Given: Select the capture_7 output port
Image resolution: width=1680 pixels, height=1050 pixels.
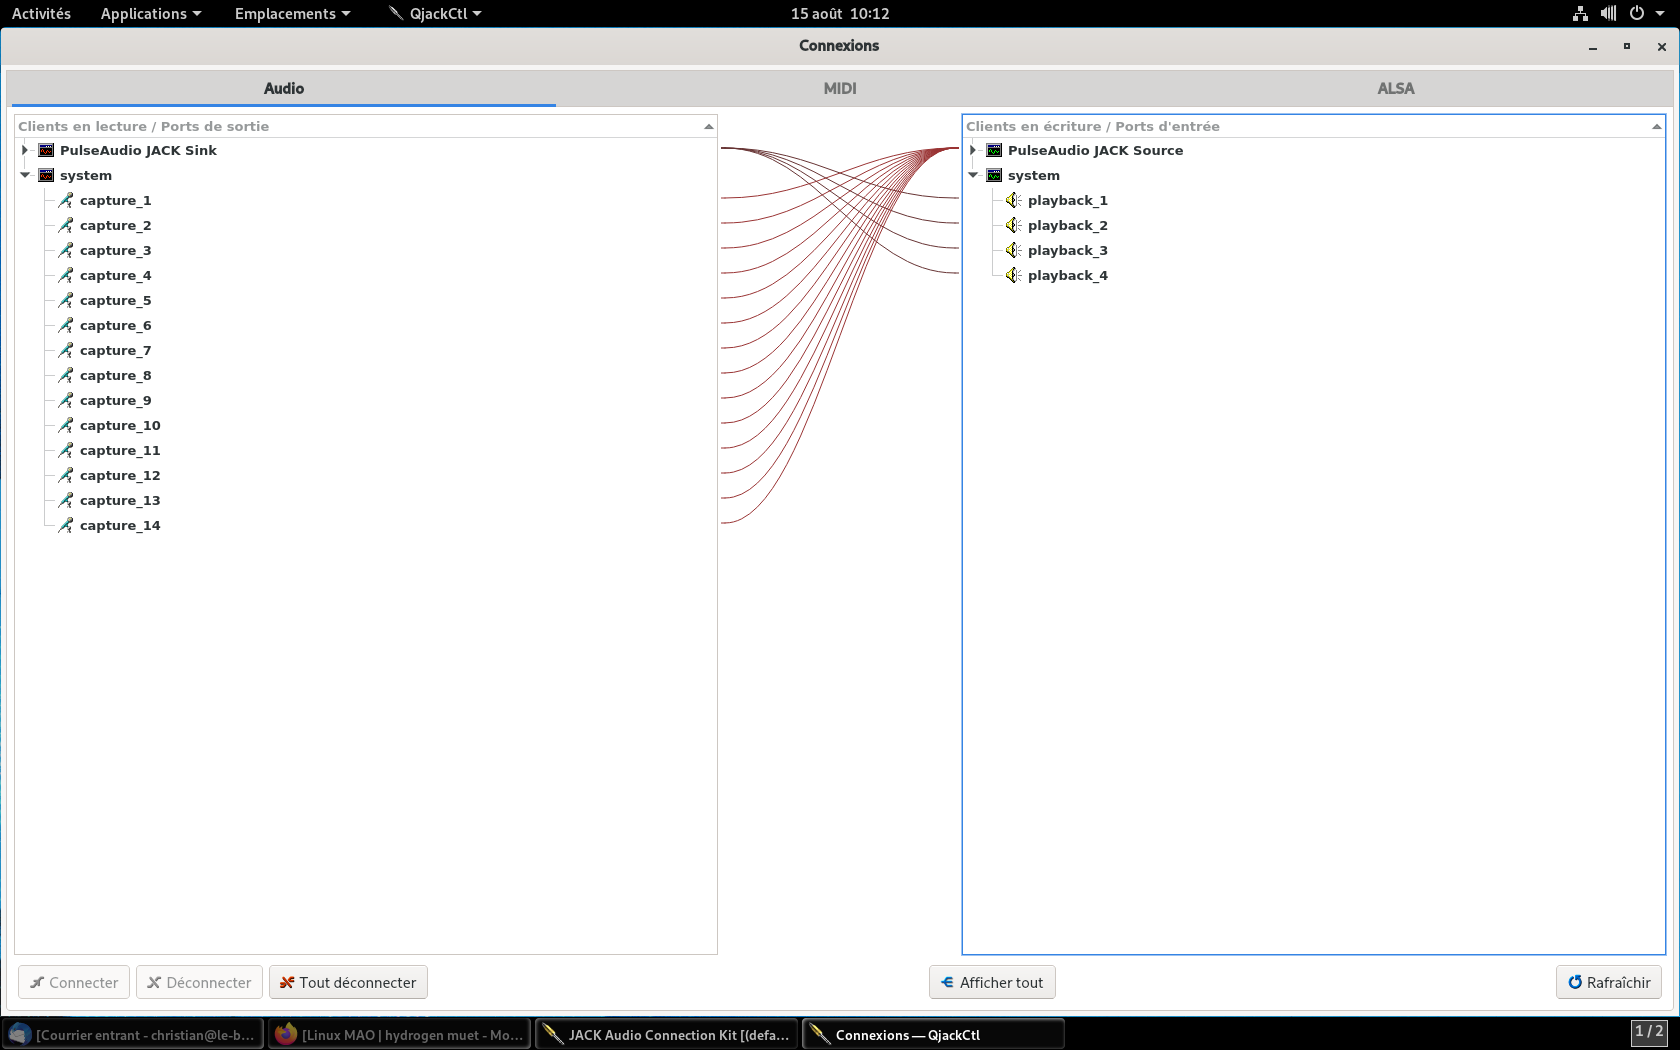Looking at the screenshot, I should [x=116, y=350].
